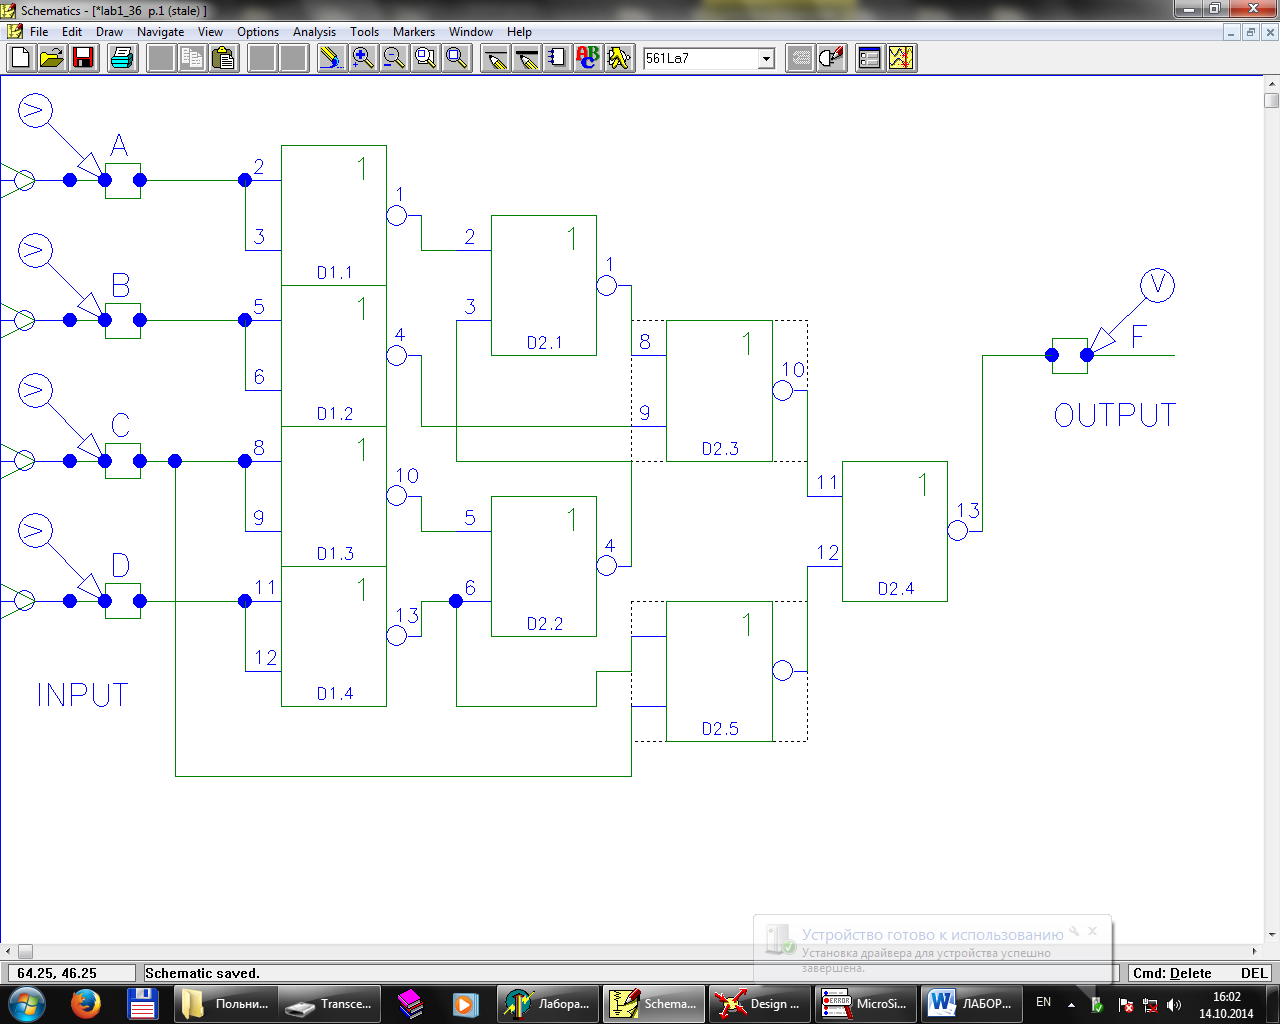The width and height of the screenshot is (1280, 1024).
Task: Open the Window menu
Action: (x=471, y=32)
